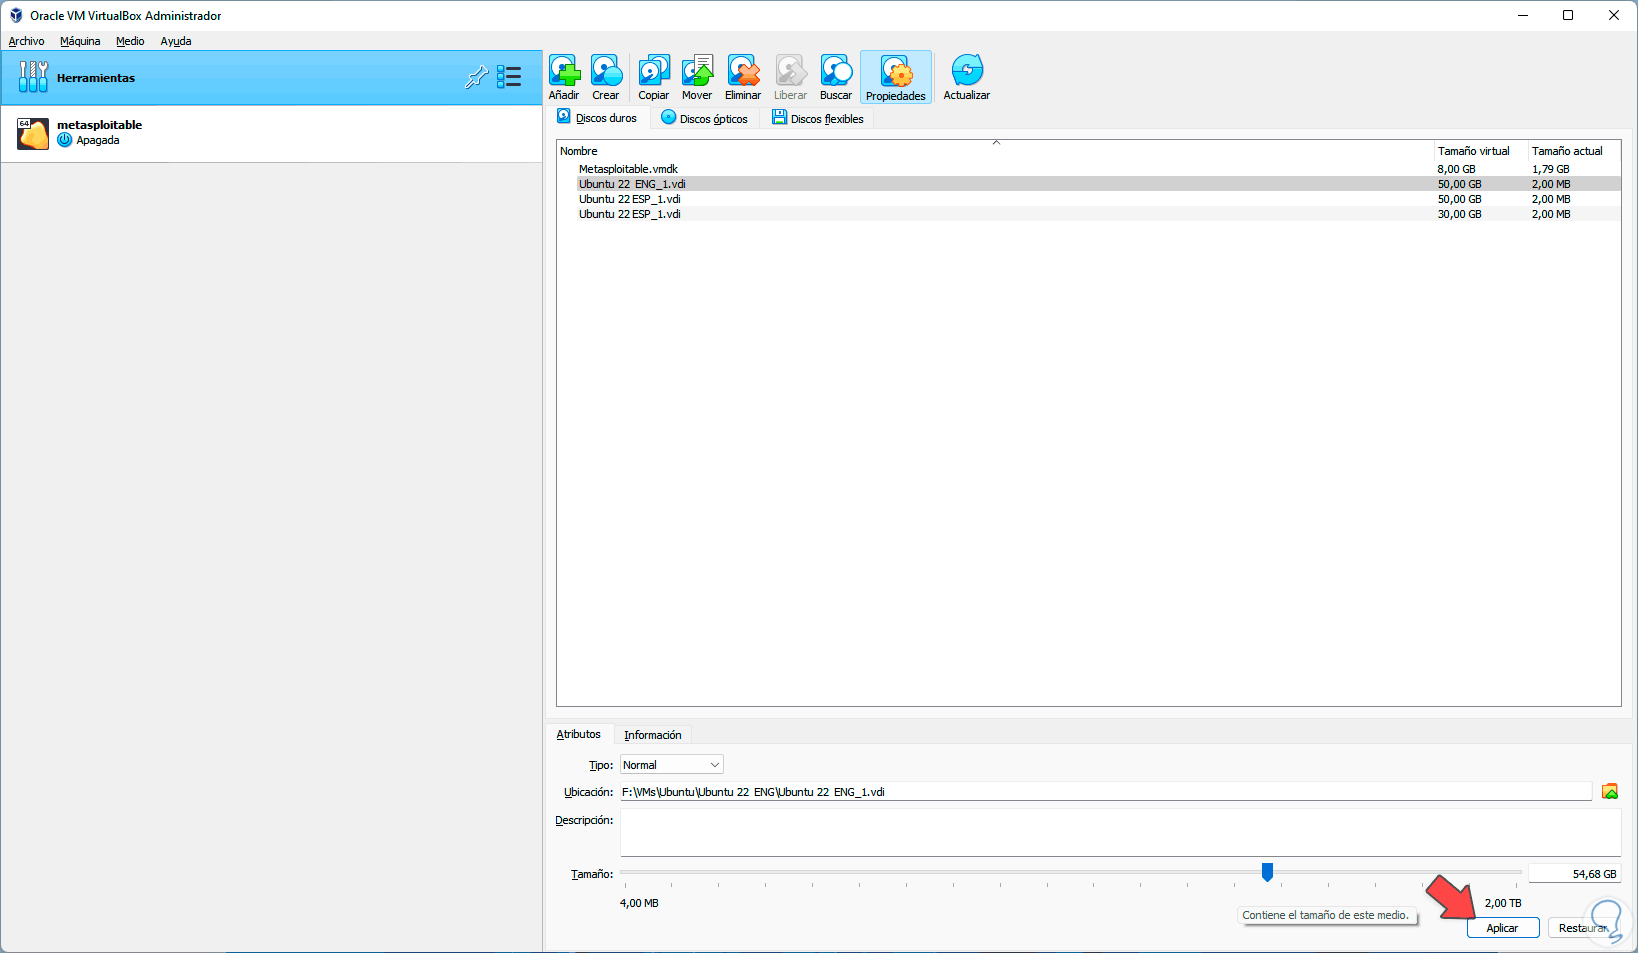Screen dimensions: 1638x953
Task: Open the Archivo menu
Action: tap(27, 41)
